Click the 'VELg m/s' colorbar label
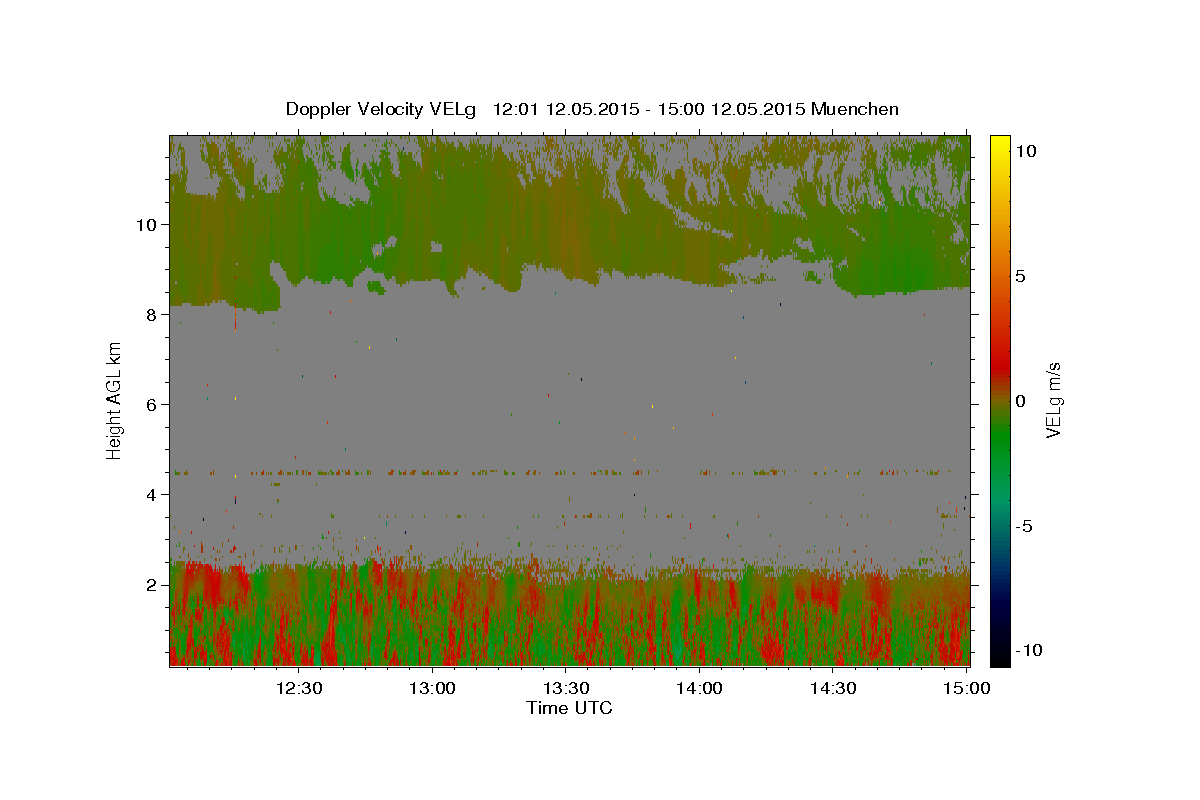This screenshot has height=800, width=1200. click(x=1052, y=400)
